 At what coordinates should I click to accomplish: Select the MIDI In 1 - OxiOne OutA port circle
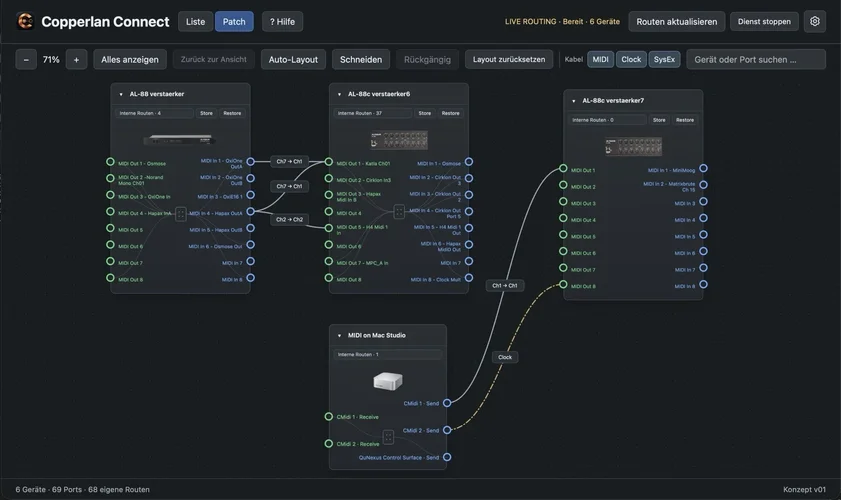pyautogui.click(x=250, y=161)
